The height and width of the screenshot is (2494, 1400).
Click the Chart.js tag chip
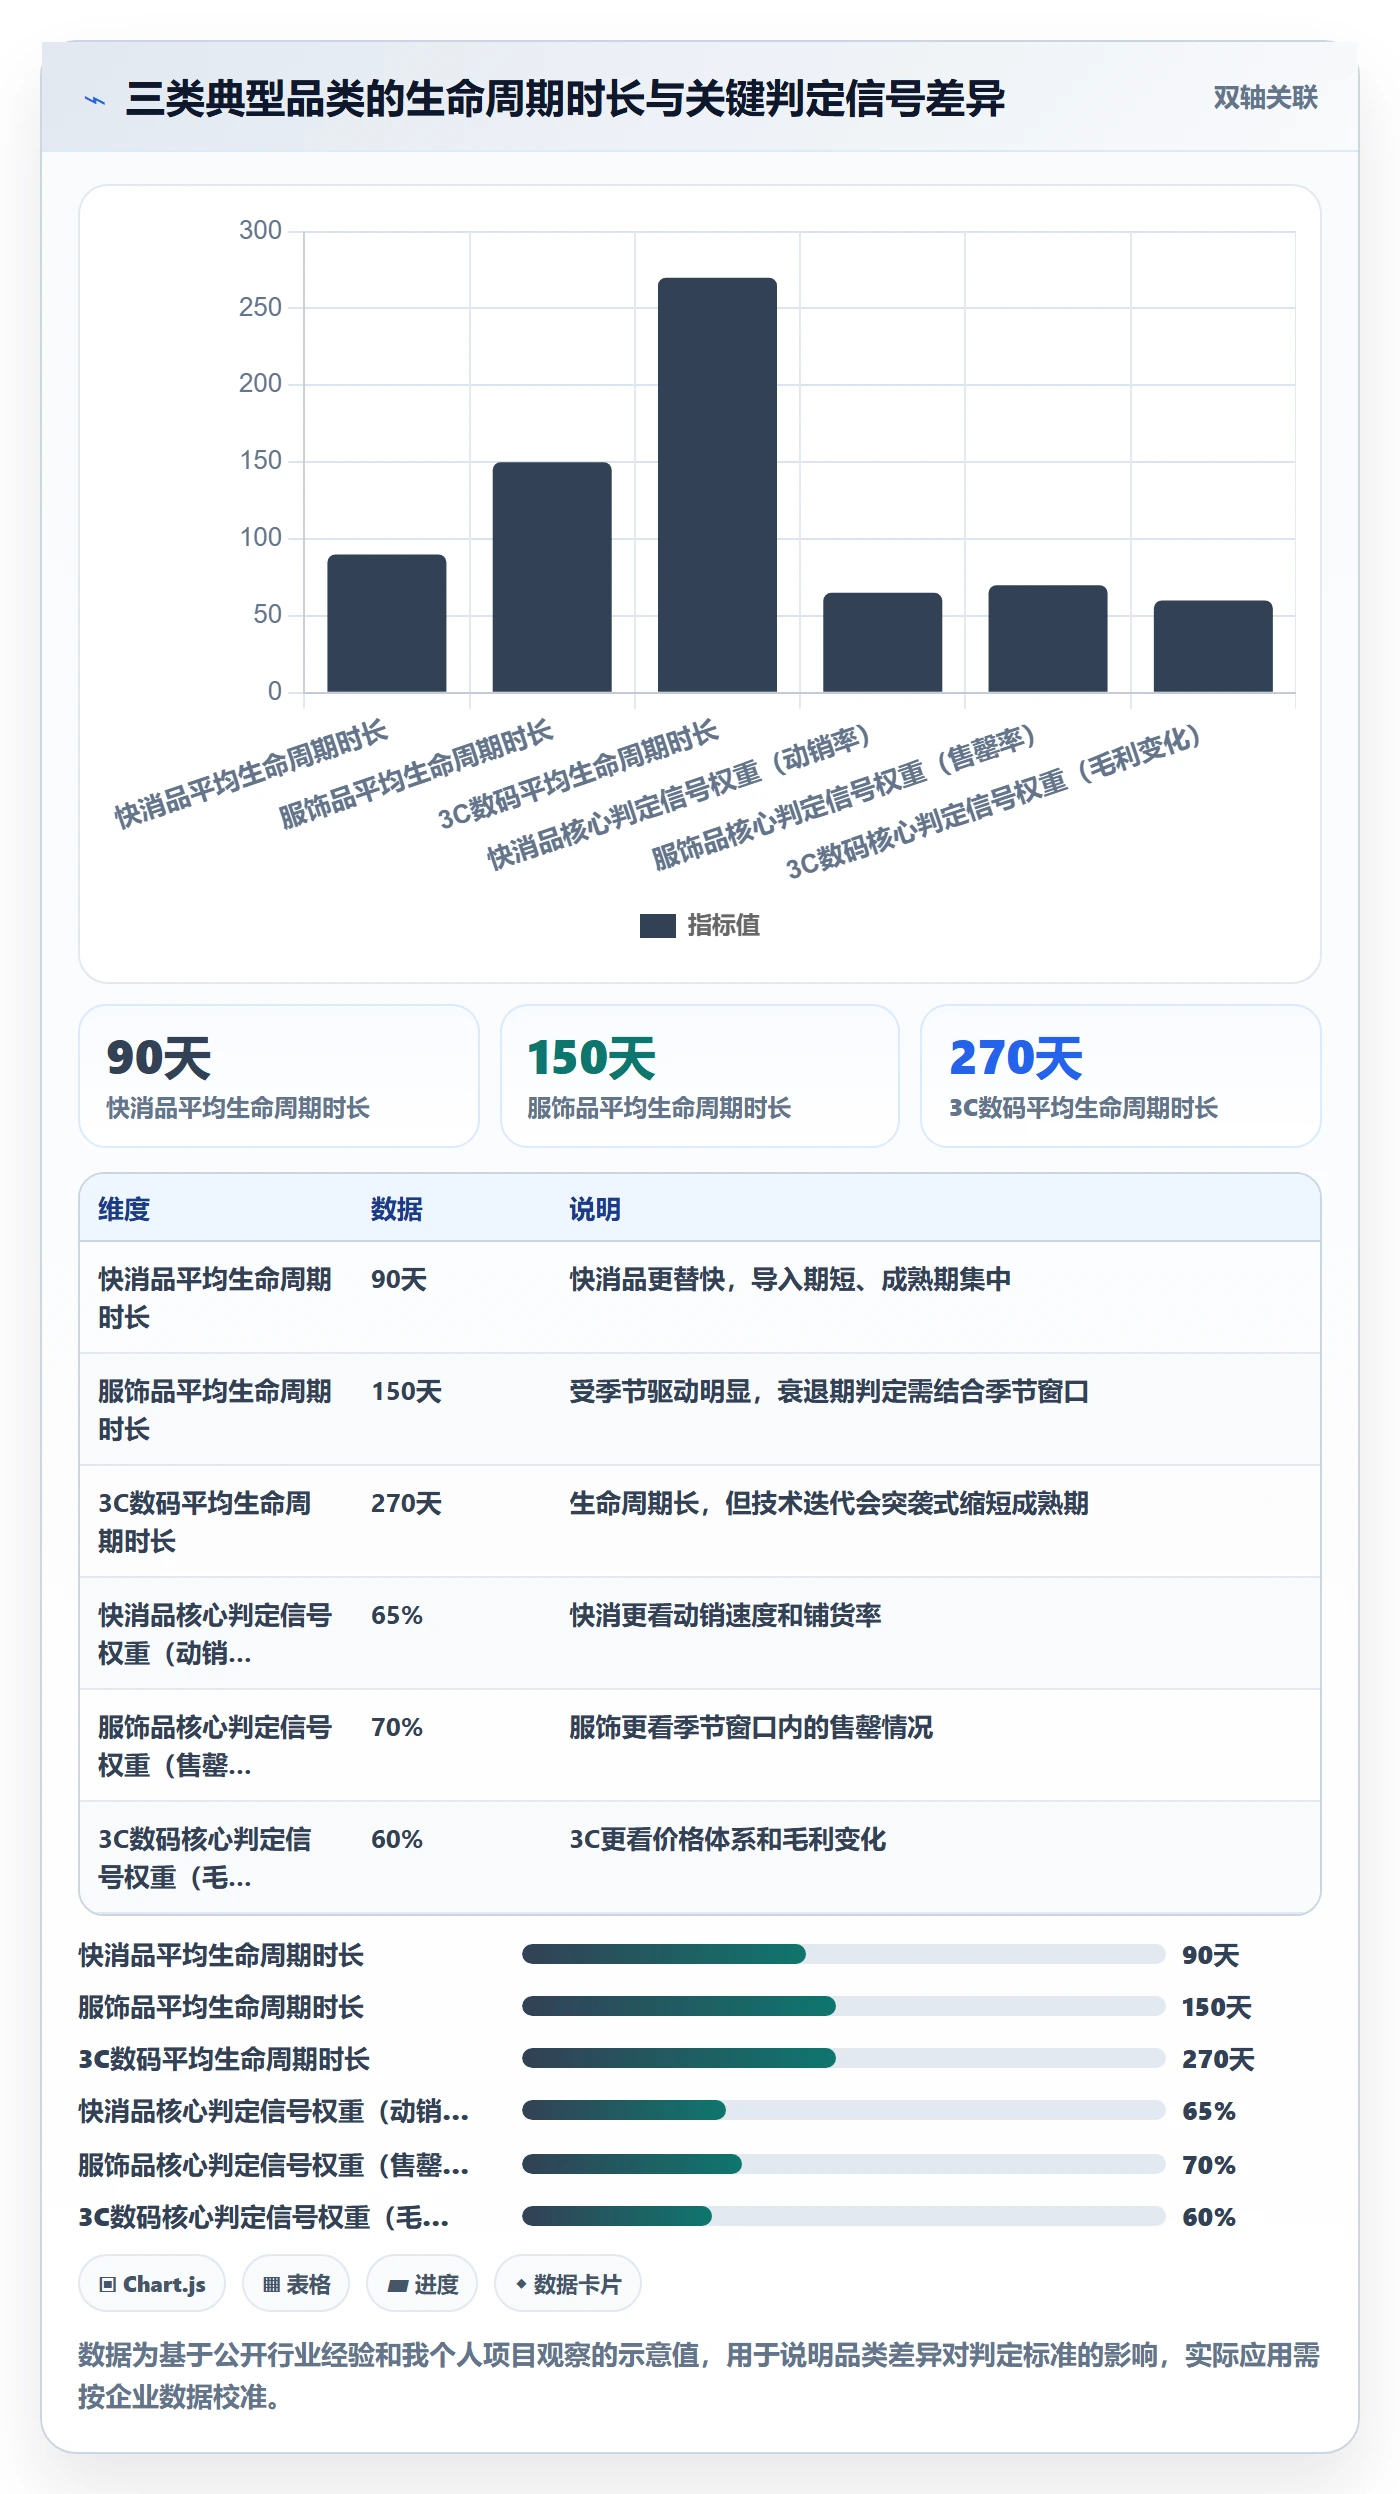(x=152, y=2284)
